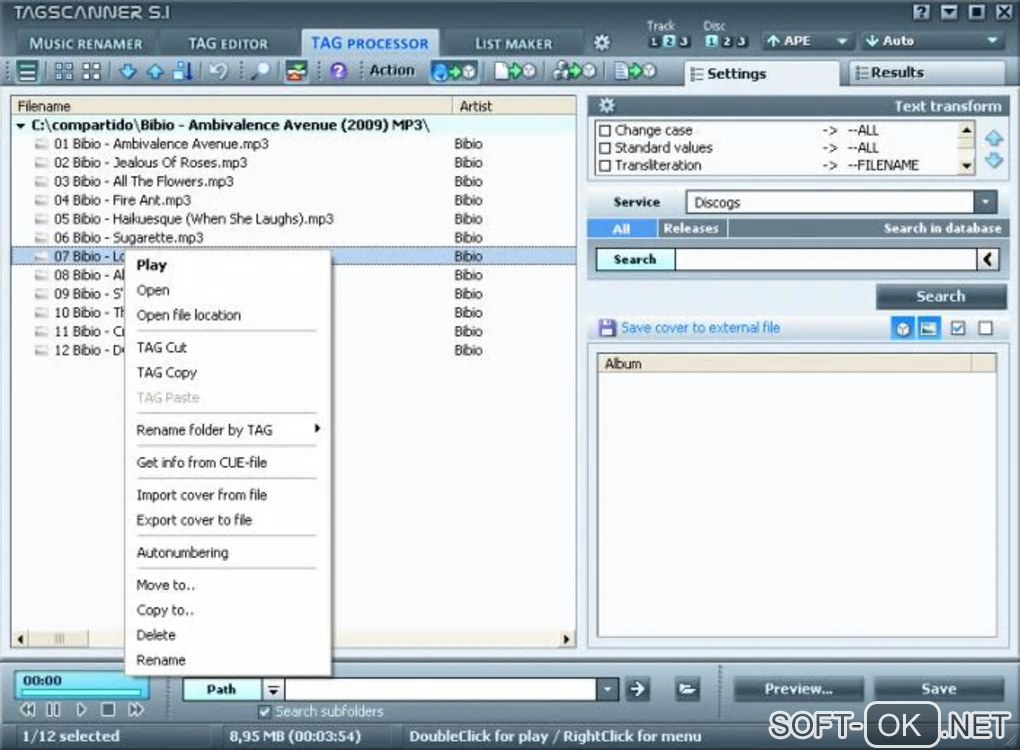
Task: Switch to the Music Renamer tab
Action: click(x=85, y=44)
